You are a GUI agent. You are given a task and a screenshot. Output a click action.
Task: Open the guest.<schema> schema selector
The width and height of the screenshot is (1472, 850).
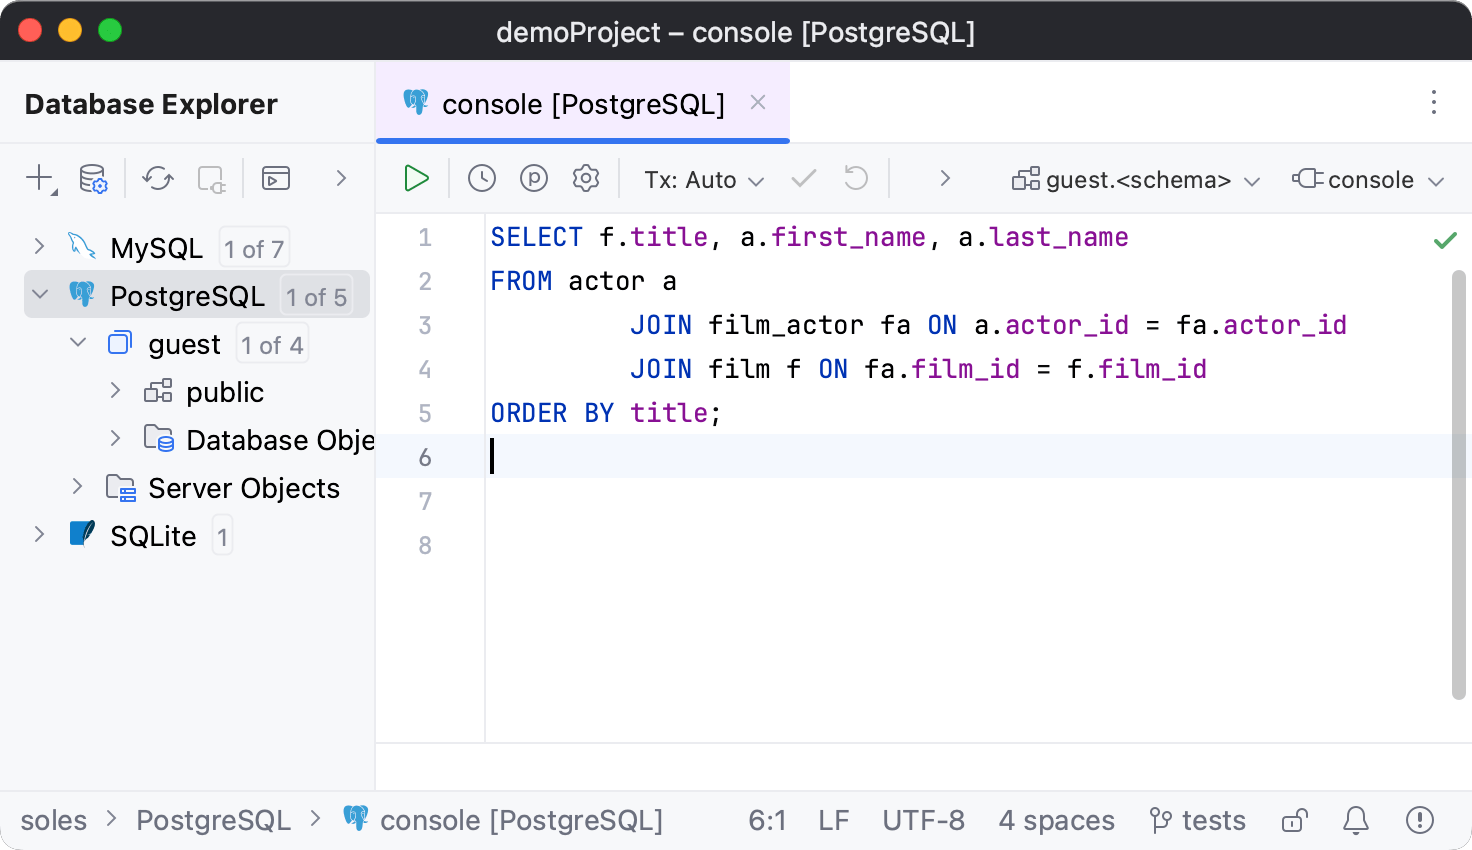pyautogui.click(x=1135, y=179)
